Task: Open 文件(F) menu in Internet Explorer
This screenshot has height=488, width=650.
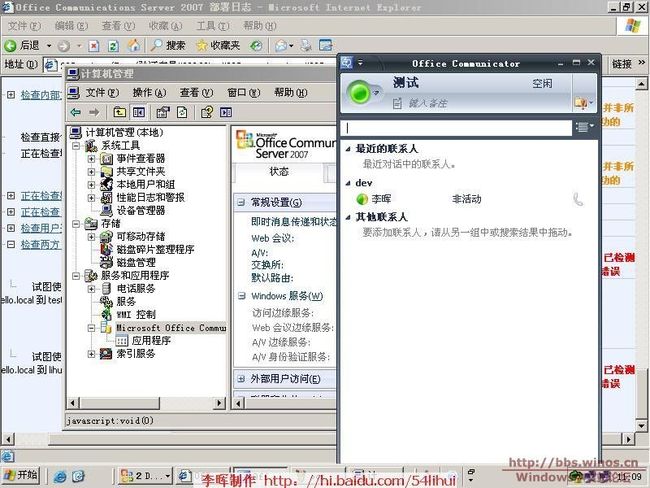Action: pyautogui.click(x=24, y=26)
